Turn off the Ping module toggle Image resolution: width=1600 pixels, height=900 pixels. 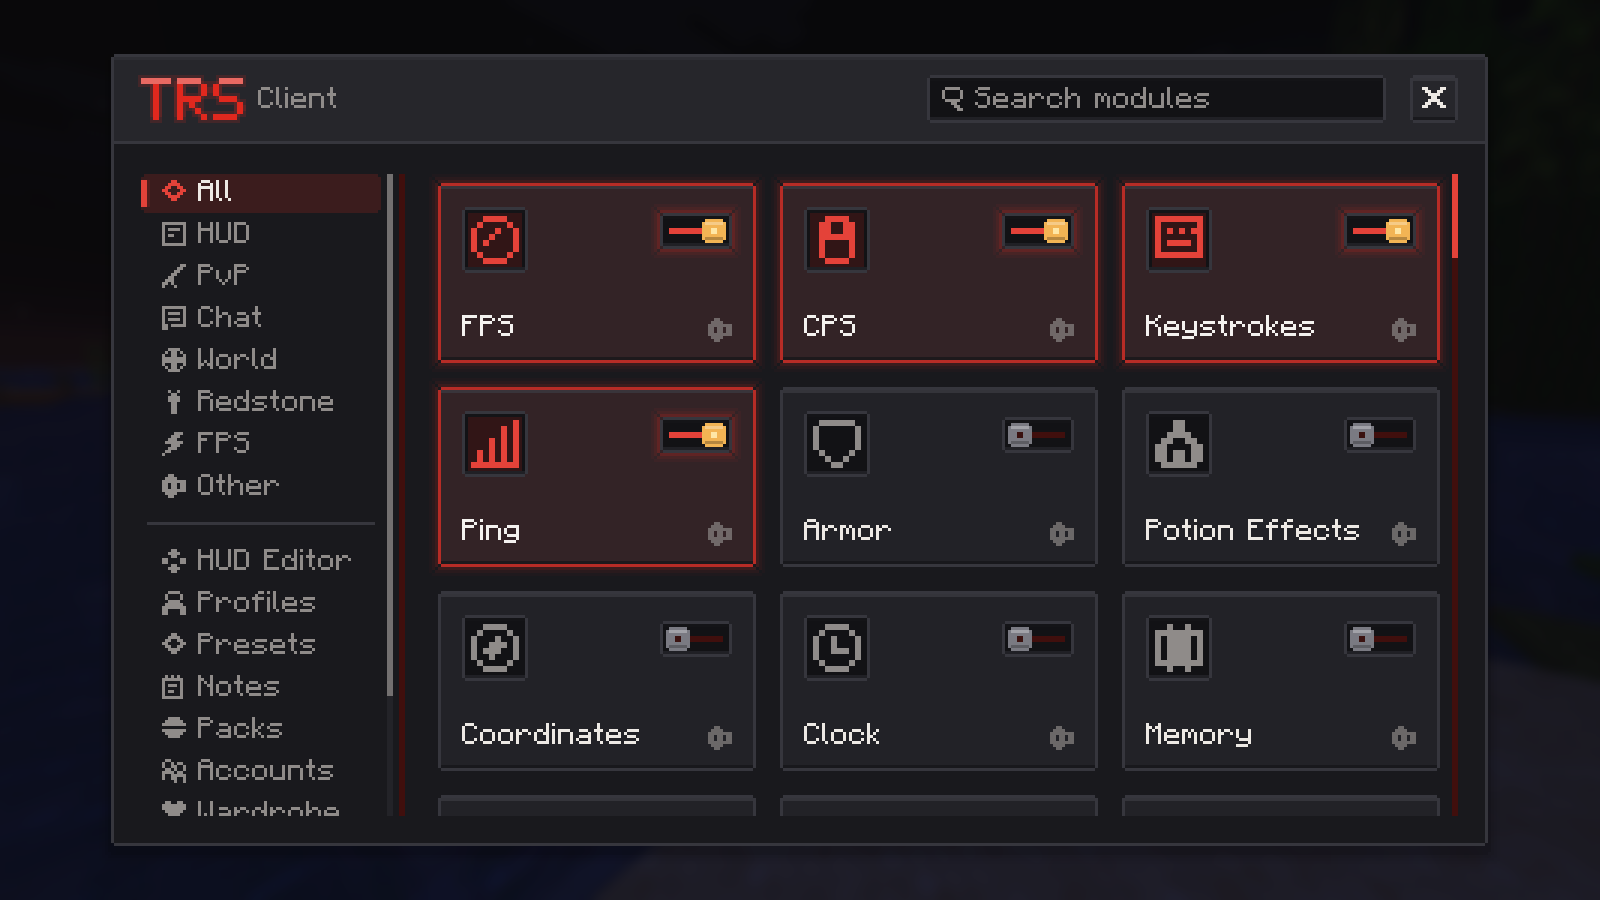696,435
